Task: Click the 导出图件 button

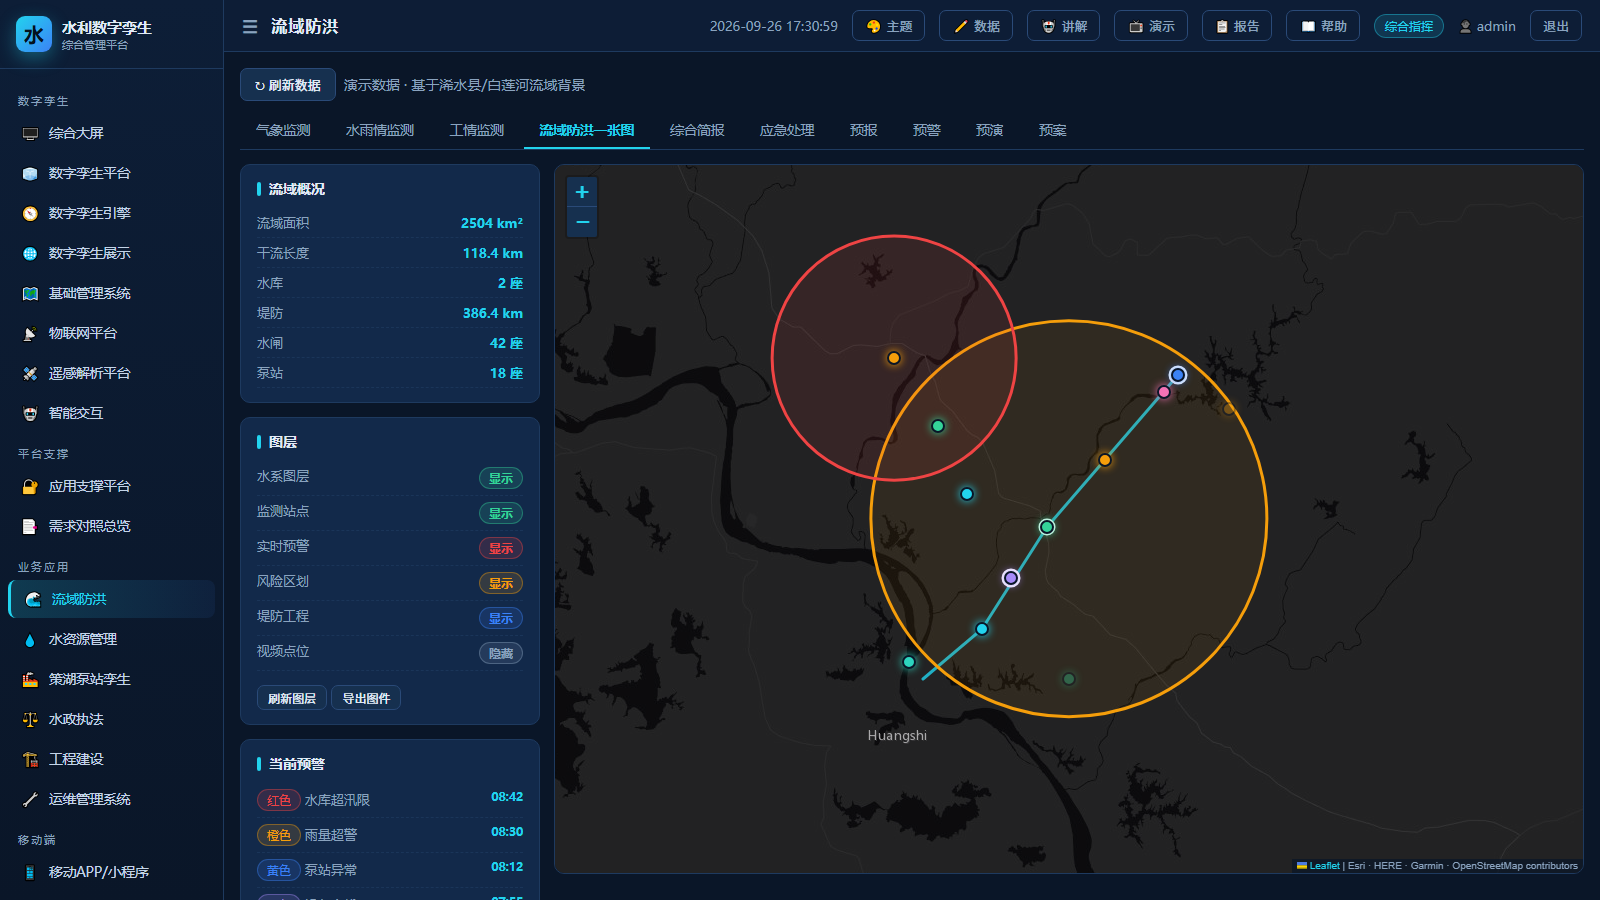Action: [x=366, y=698]
